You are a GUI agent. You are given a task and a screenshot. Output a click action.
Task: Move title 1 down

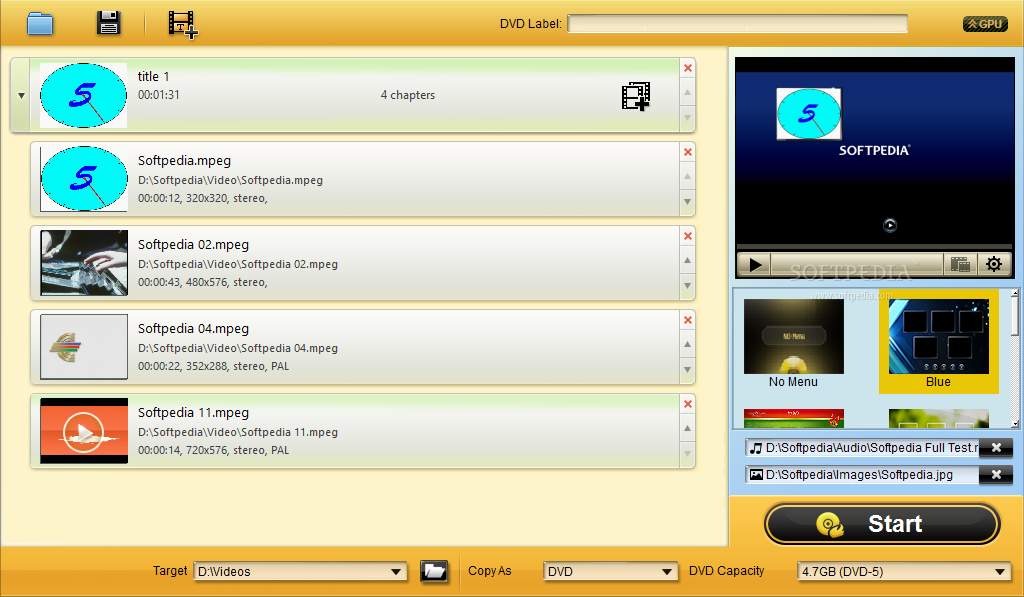click(x=688, y=118)
